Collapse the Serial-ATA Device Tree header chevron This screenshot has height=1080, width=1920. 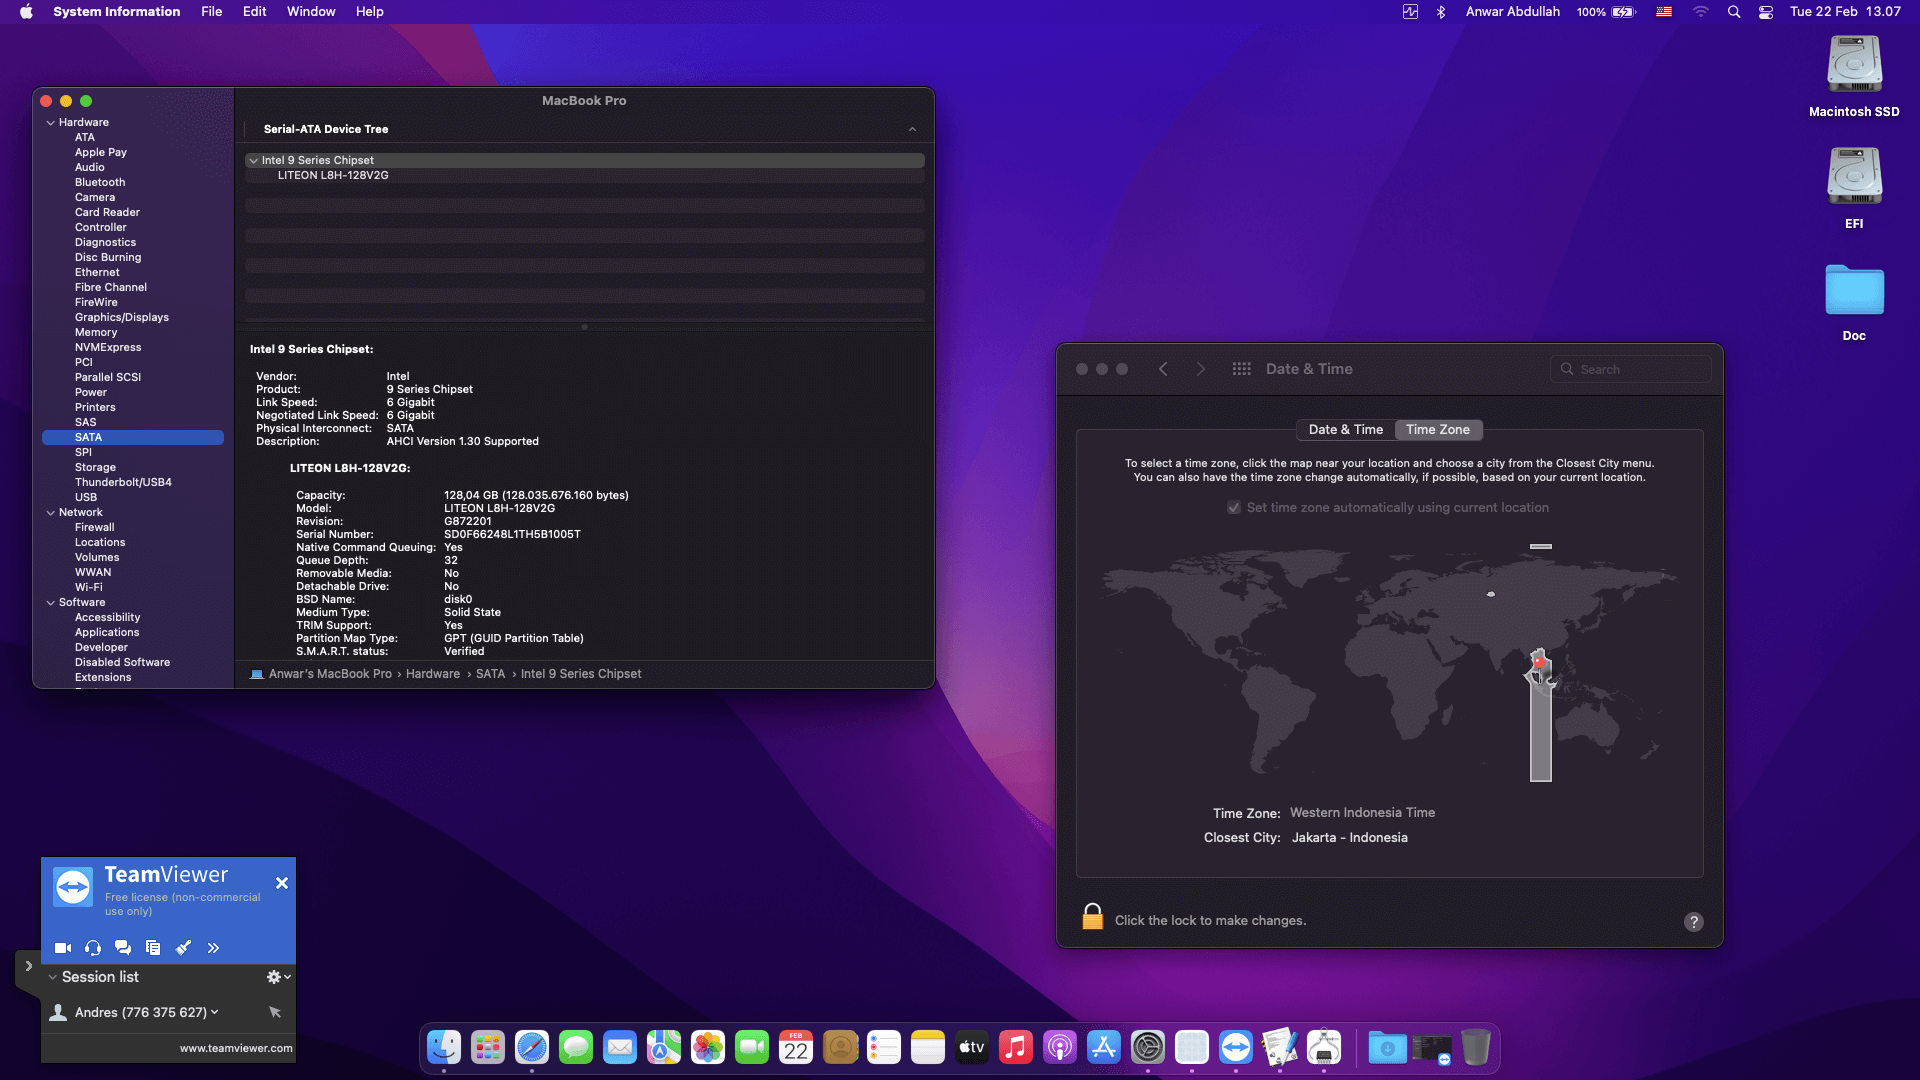point(912,130)
